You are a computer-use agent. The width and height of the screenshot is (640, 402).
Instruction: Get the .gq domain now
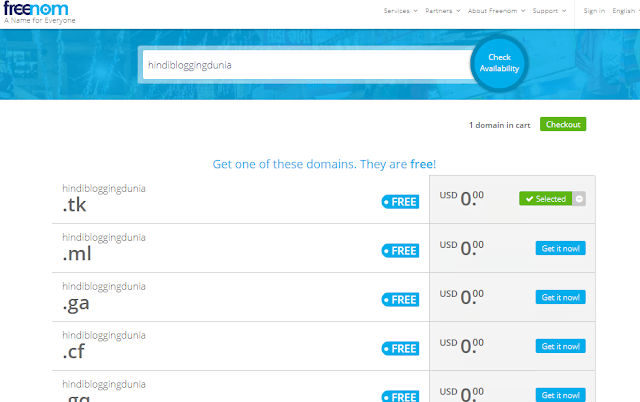click(560, 395)
